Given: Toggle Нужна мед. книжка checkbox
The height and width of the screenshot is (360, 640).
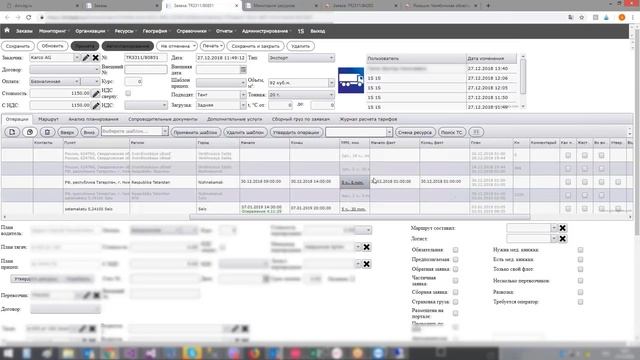Looking at the screenshot, I should coord(580,250).
